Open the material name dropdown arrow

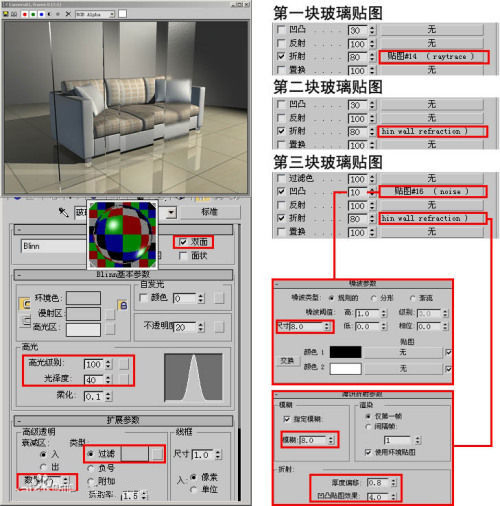[171, 212]
